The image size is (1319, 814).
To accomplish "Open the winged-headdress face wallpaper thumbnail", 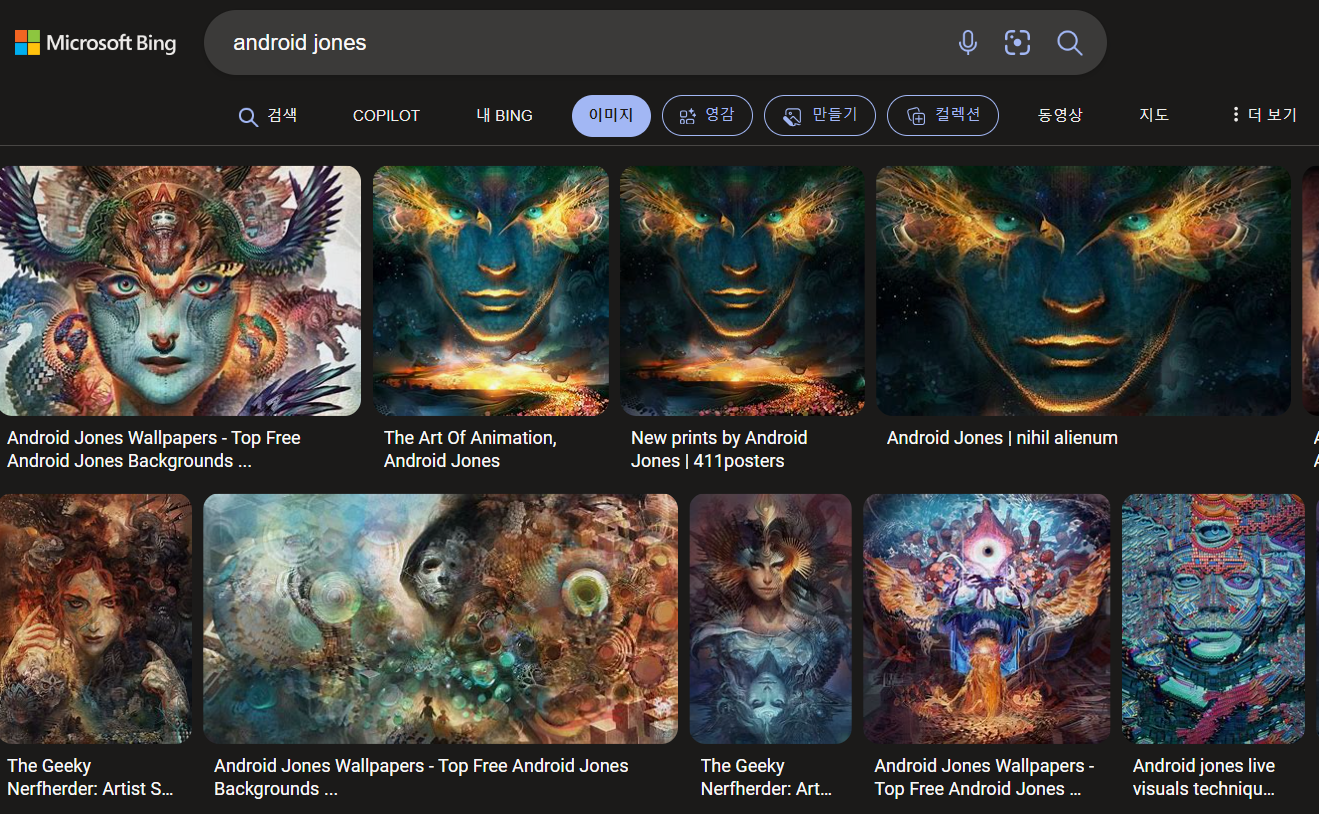I will [x=180, y=291].
